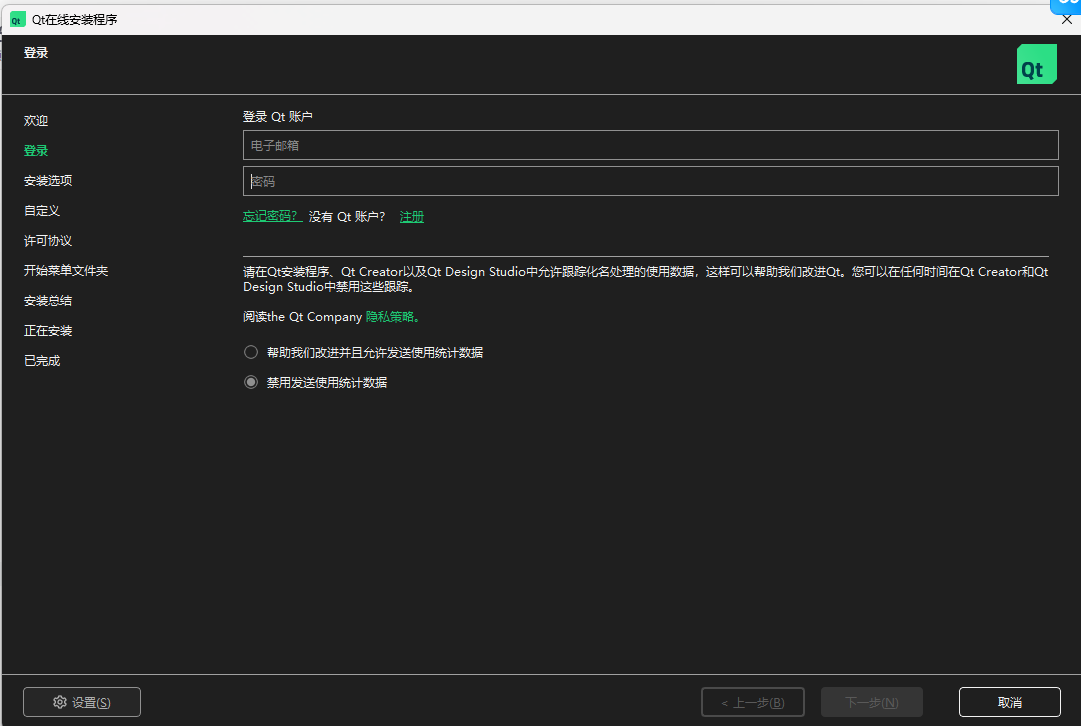
Task: Select 许可协议 step in sidebar
Action: 48,241
